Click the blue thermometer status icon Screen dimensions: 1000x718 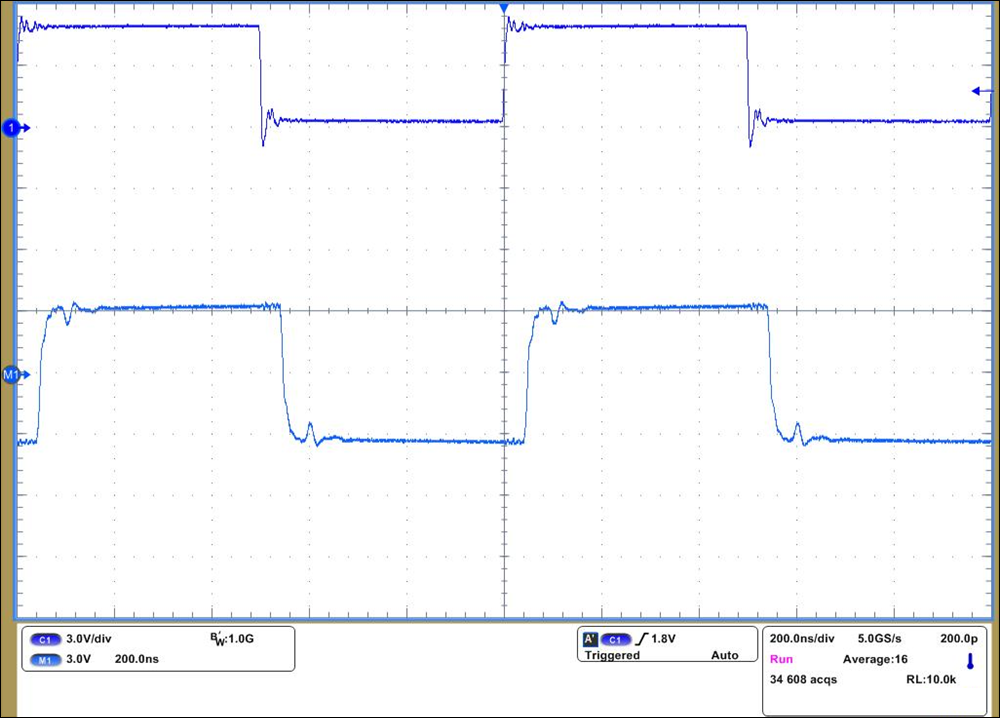969,660
